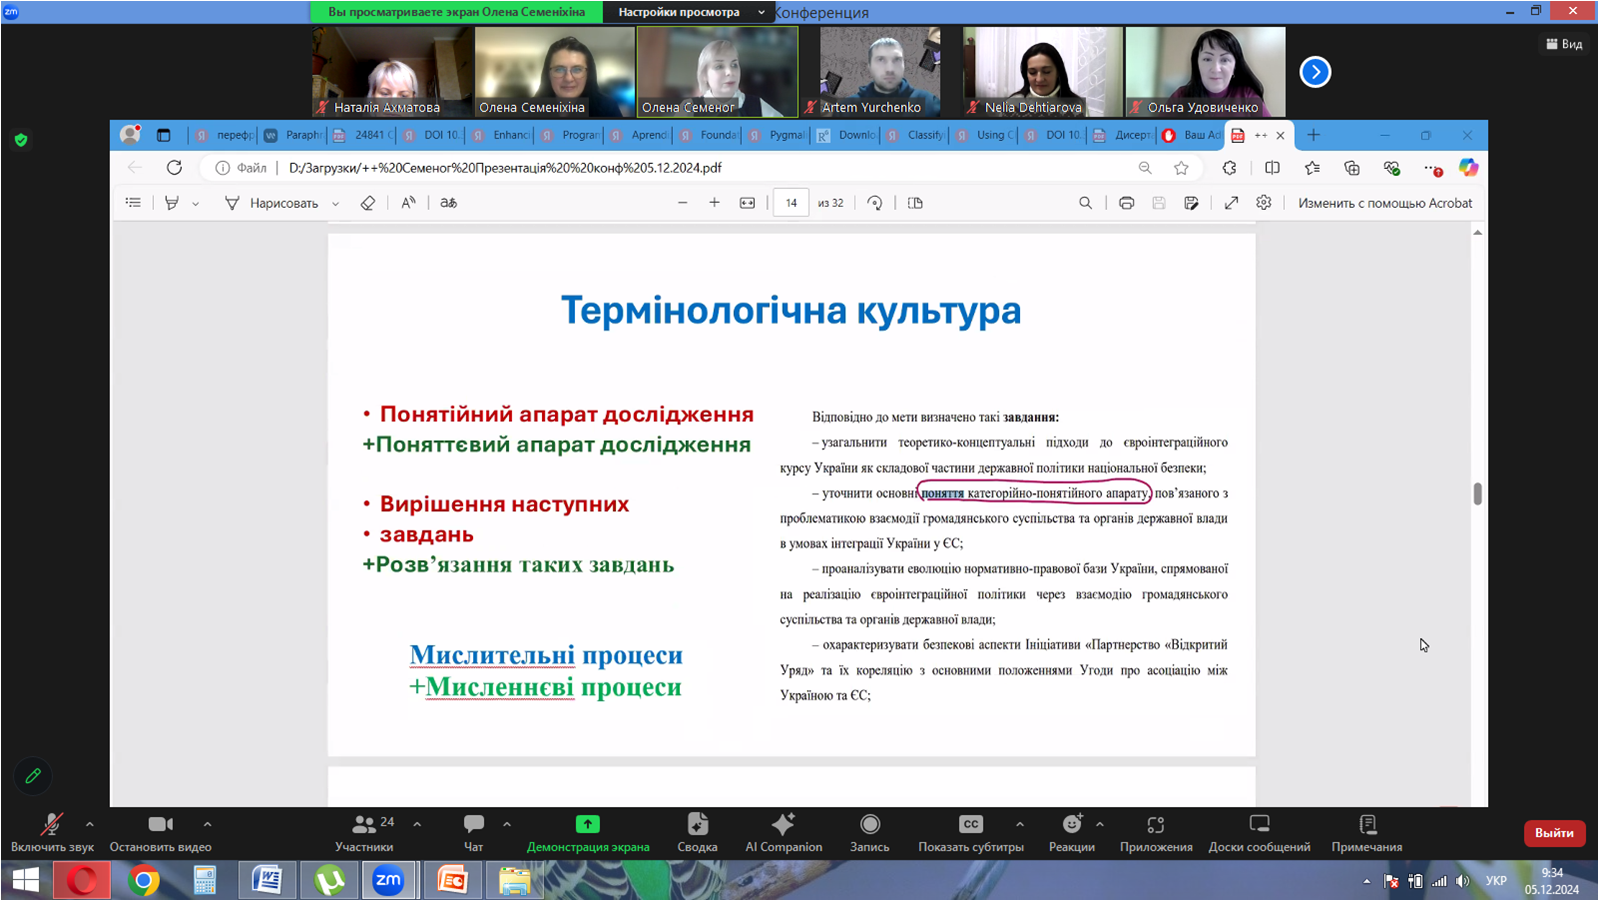
Task: Stop video with Остановить видео
Action: point(160,832)
